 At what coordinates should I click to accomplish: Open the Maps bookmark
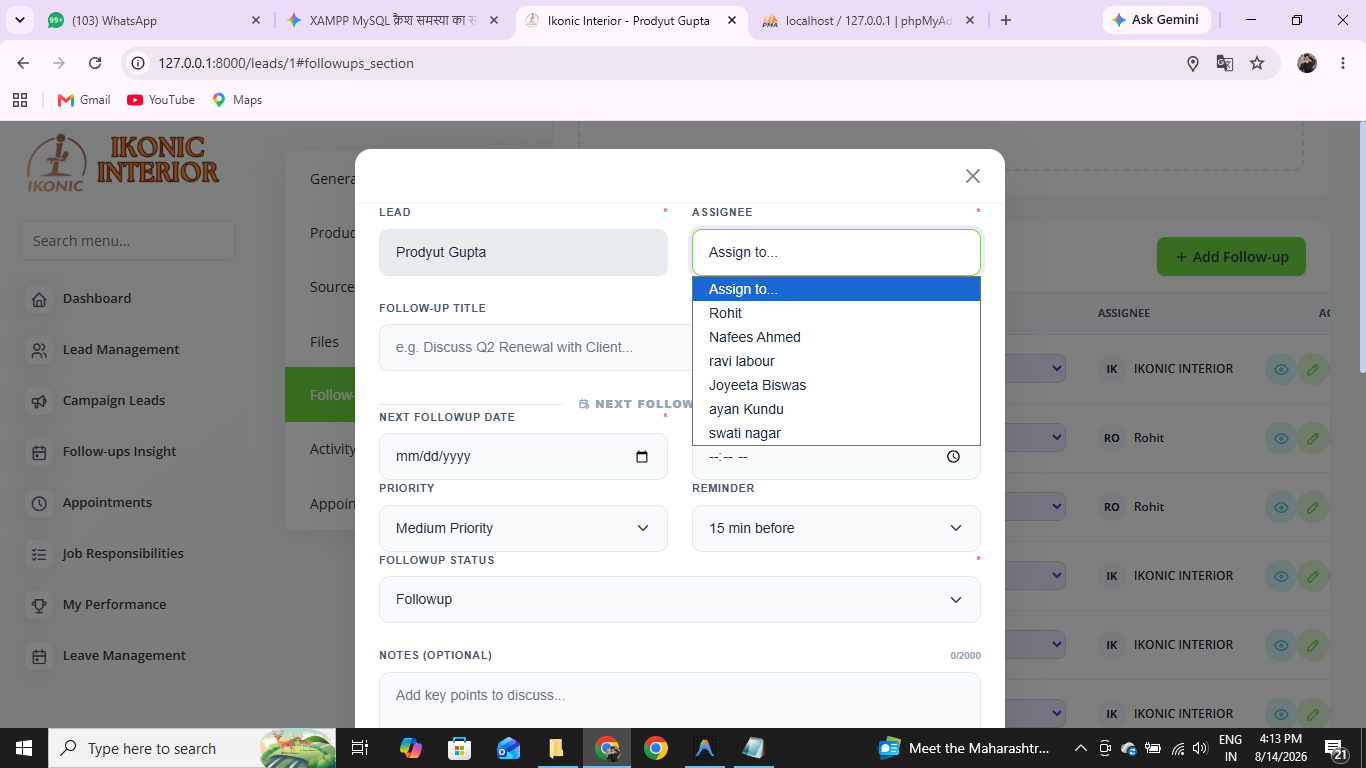(237, 100)
